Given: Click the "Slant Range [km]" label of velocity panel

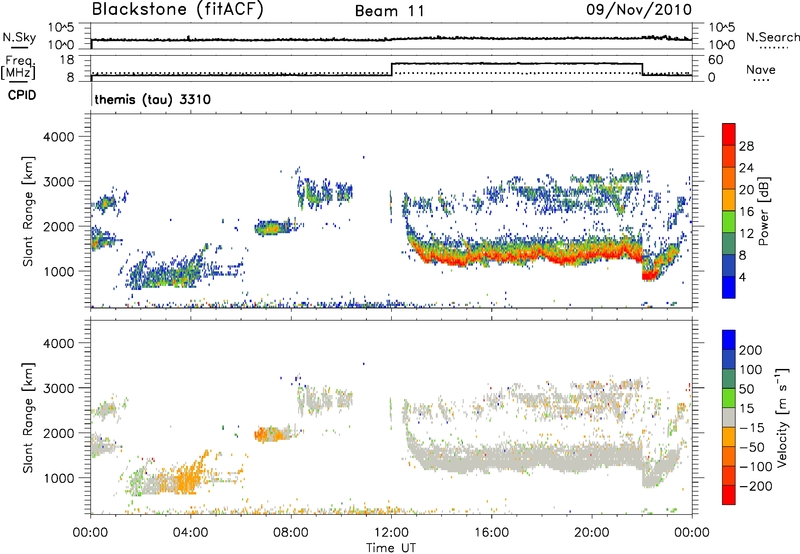Looking at the screenshot, I should tap(28, 418).
